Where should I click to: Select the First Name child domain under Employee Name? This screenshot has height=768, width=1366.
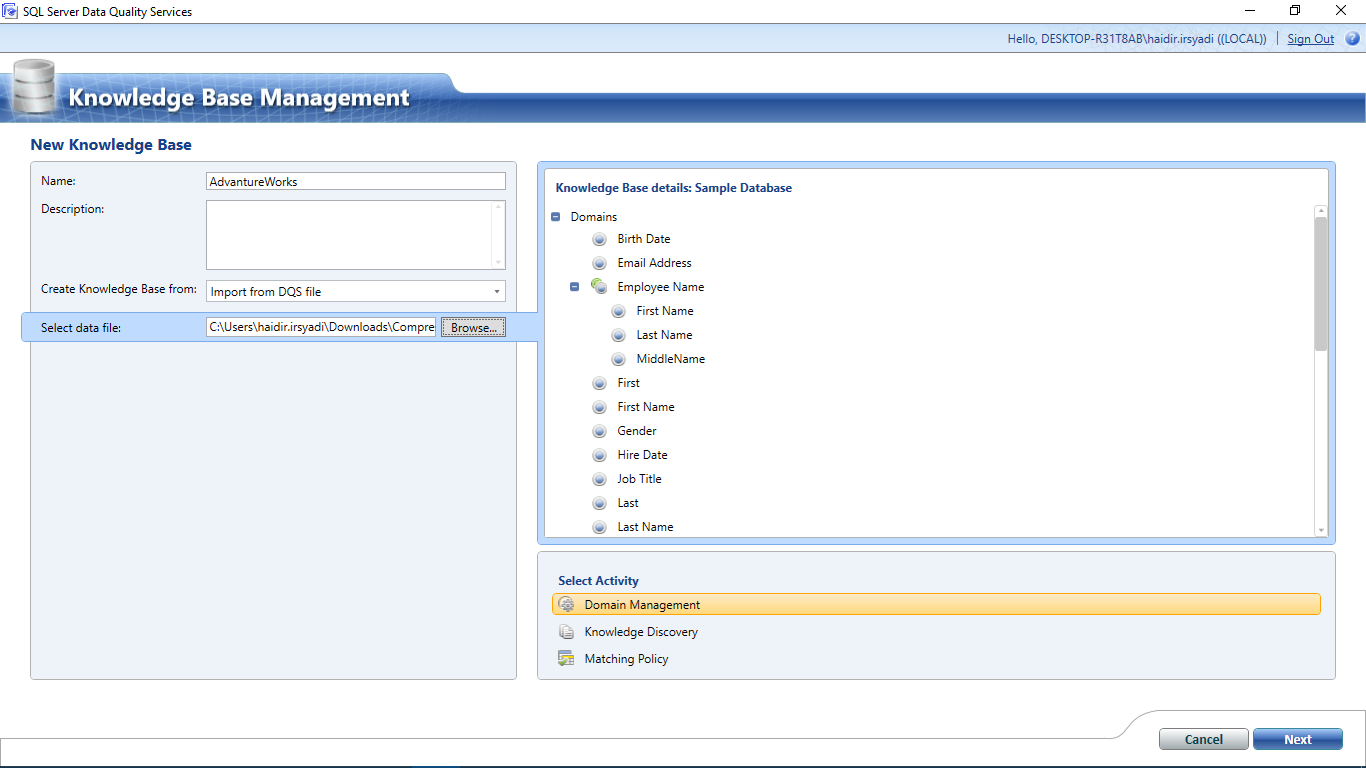(x=664, y=310)
